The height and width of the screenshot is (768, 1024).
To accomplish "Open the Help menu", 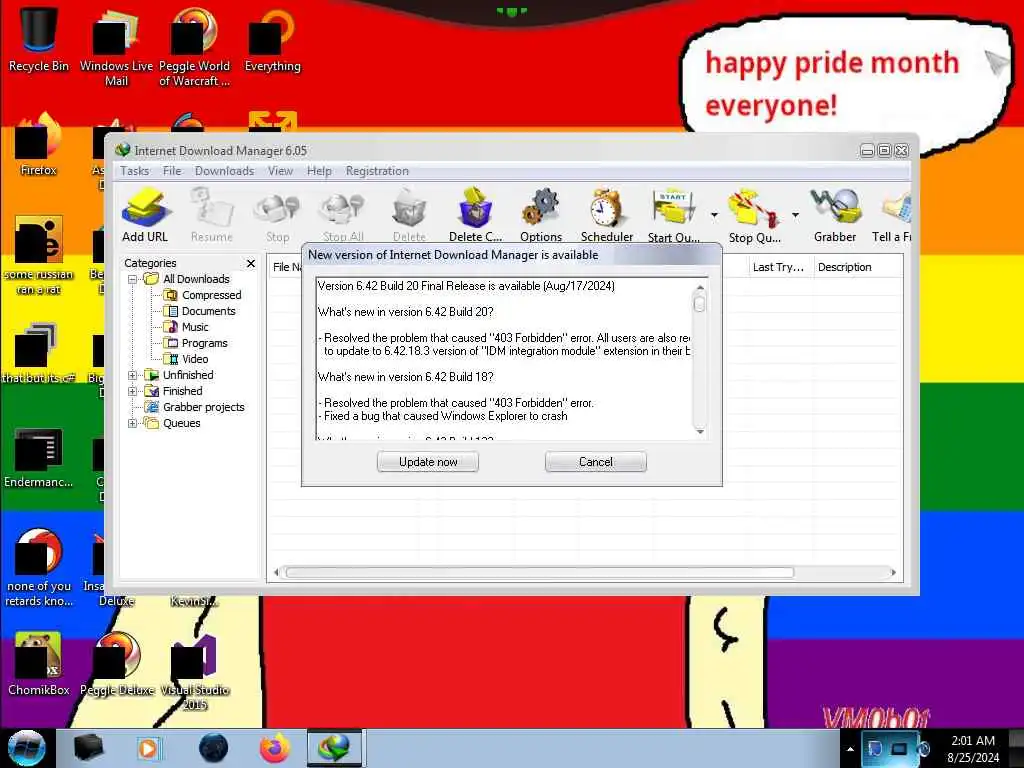I will click(319, 171).
